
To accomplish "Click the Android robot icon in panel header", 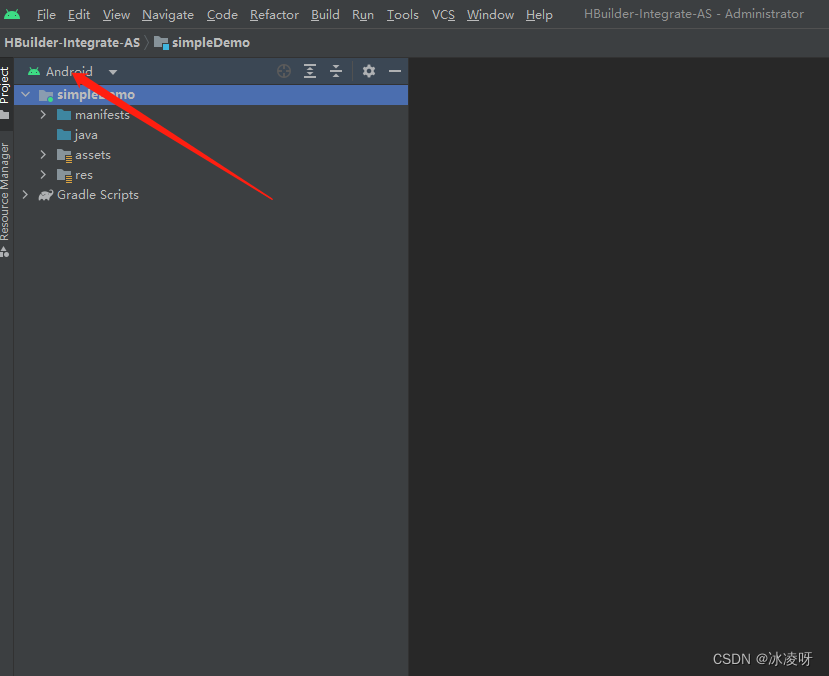I will 34,71.
